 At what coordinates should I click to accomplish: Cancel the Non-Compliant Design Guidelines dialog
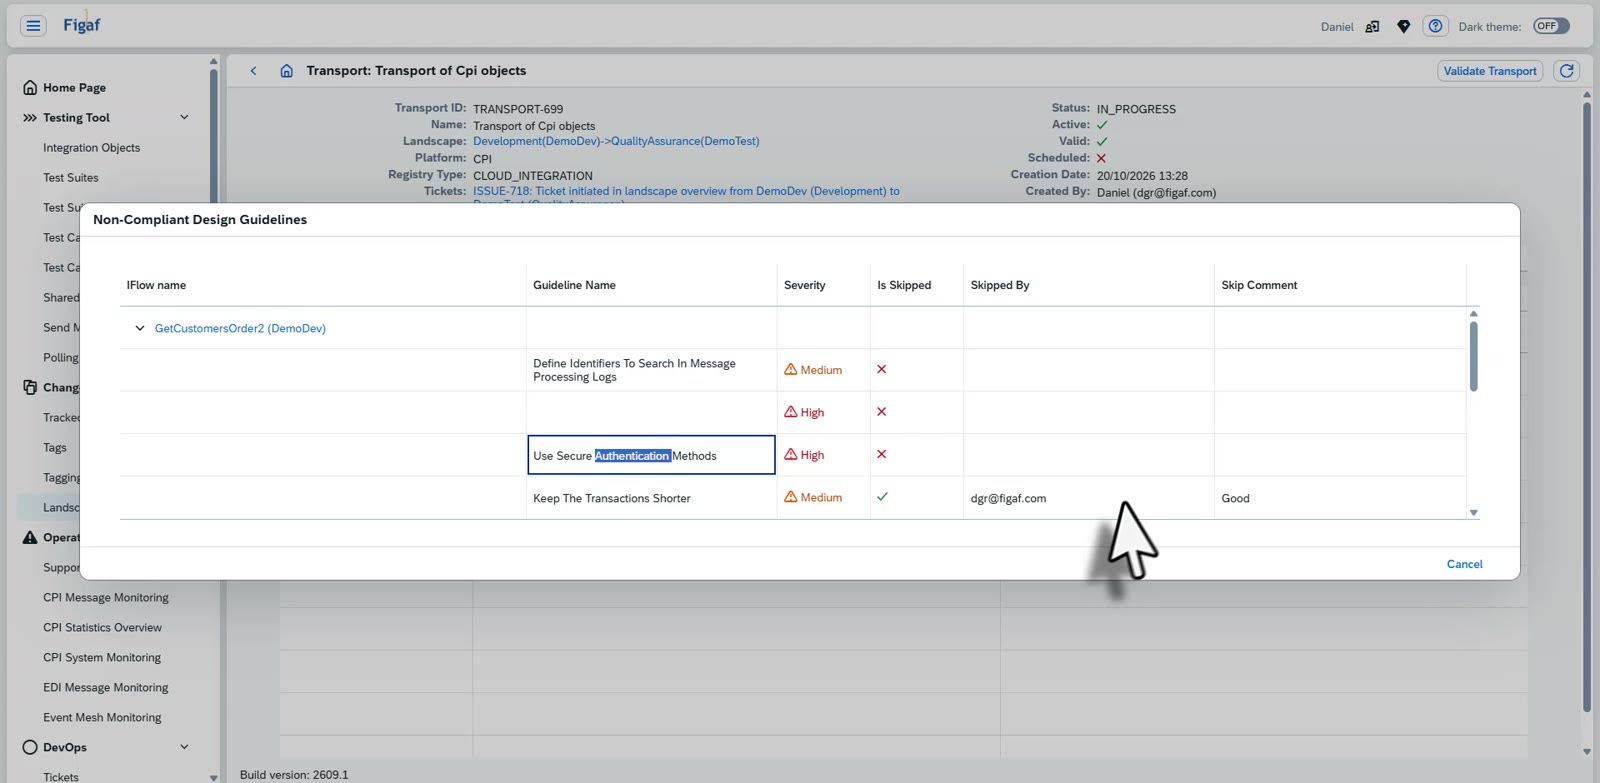click(1464, 564)
